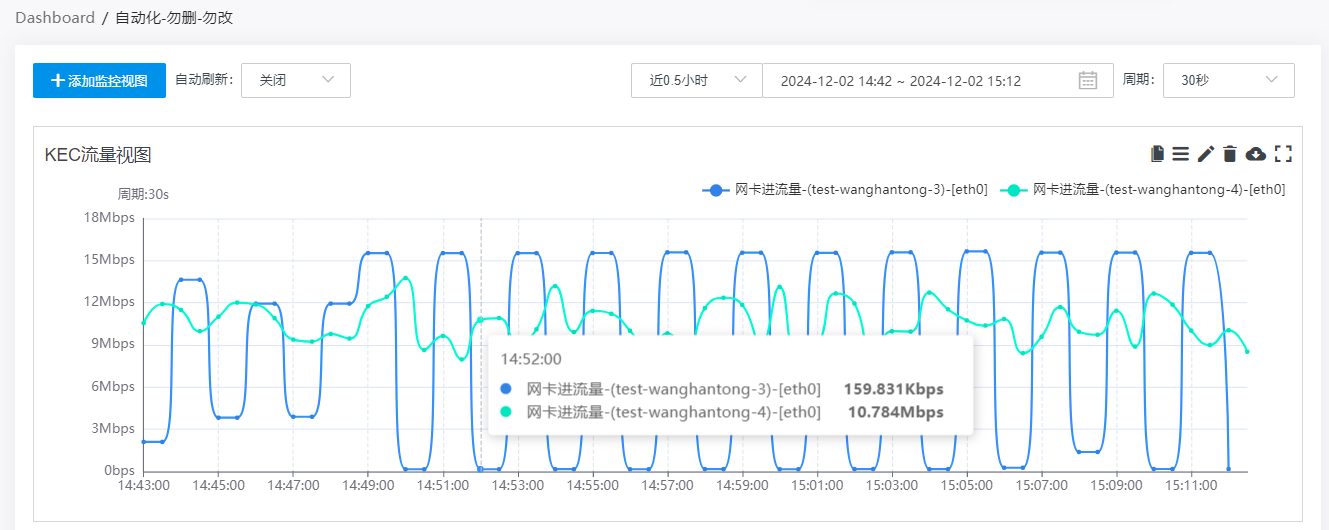This screenshot has width=1329, height=530.
Task: Download chart data via cloud icon
Action: pyautogui.click(x=1256, y=154)
